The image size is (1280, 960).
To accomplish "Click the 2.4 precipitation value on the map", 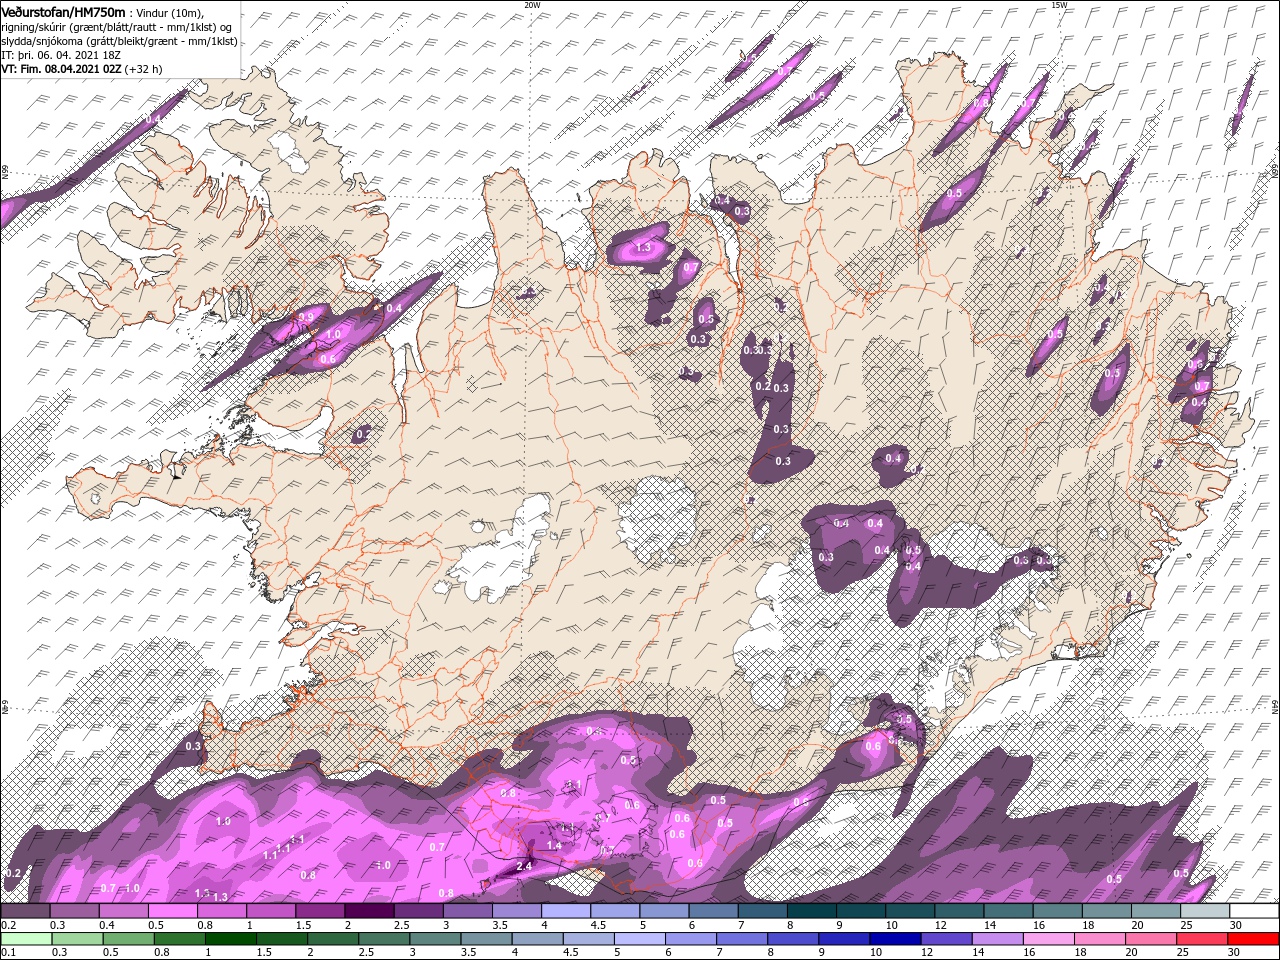I will click(x=524, y=866).
